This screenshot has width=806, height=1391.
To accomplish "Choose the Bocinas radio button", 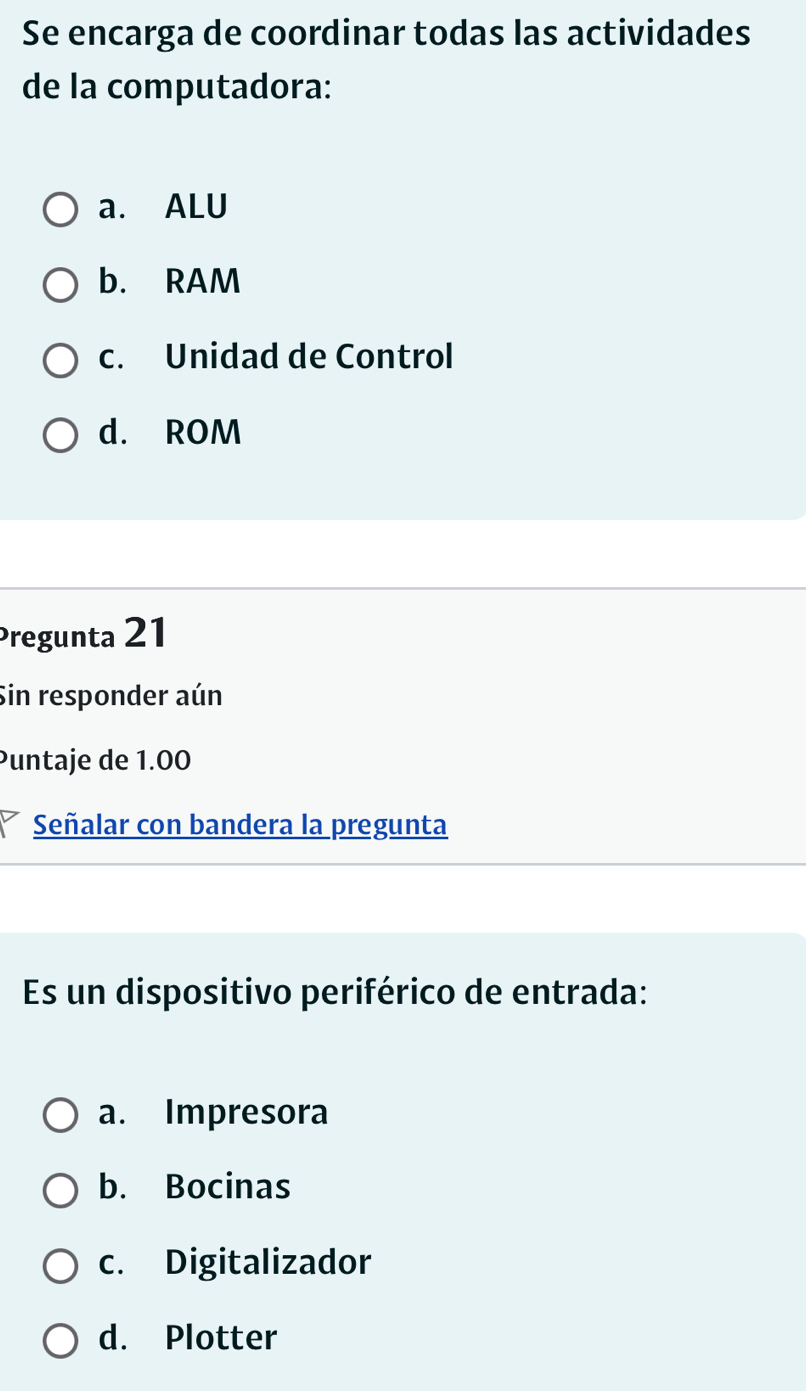I will (60, 1190).
